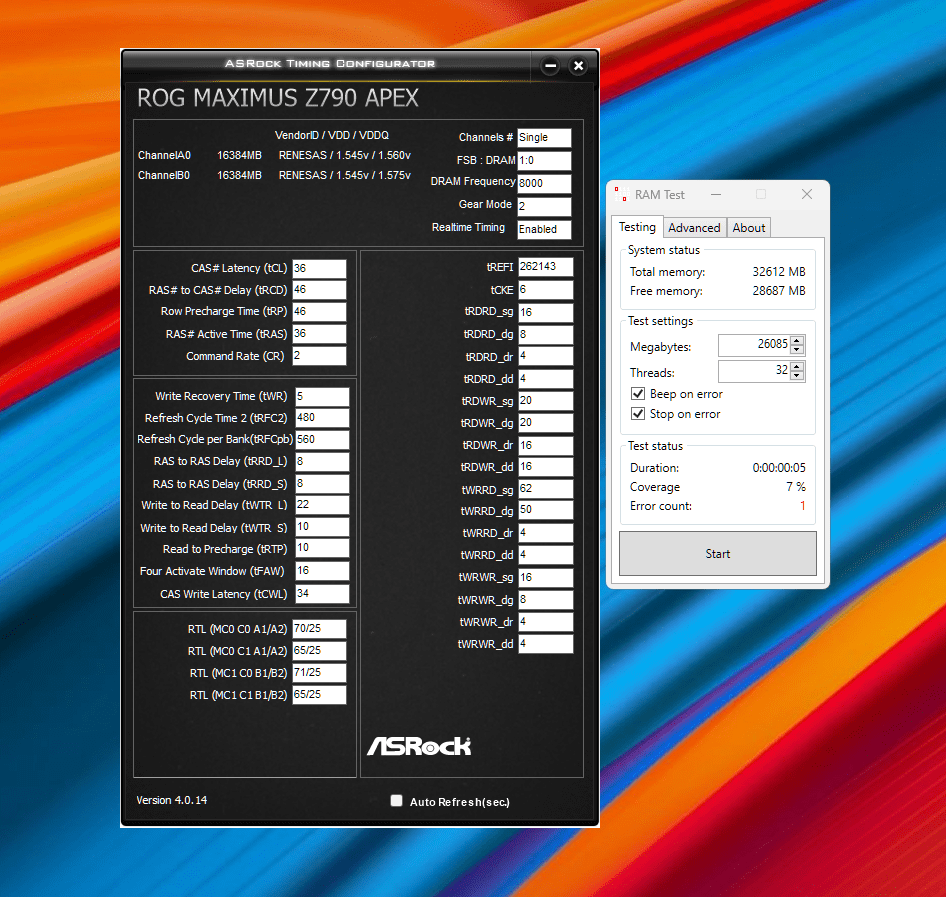Select the tWRWR_sg value field
This screenshot has height=897, width=946.
545,577
